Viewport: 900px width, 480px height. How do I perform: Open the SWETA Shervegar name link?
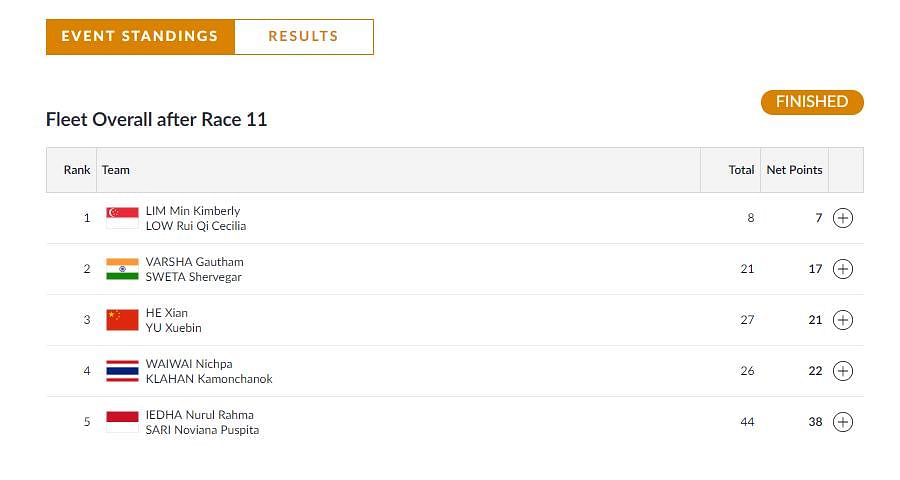(x=193, y=277)
